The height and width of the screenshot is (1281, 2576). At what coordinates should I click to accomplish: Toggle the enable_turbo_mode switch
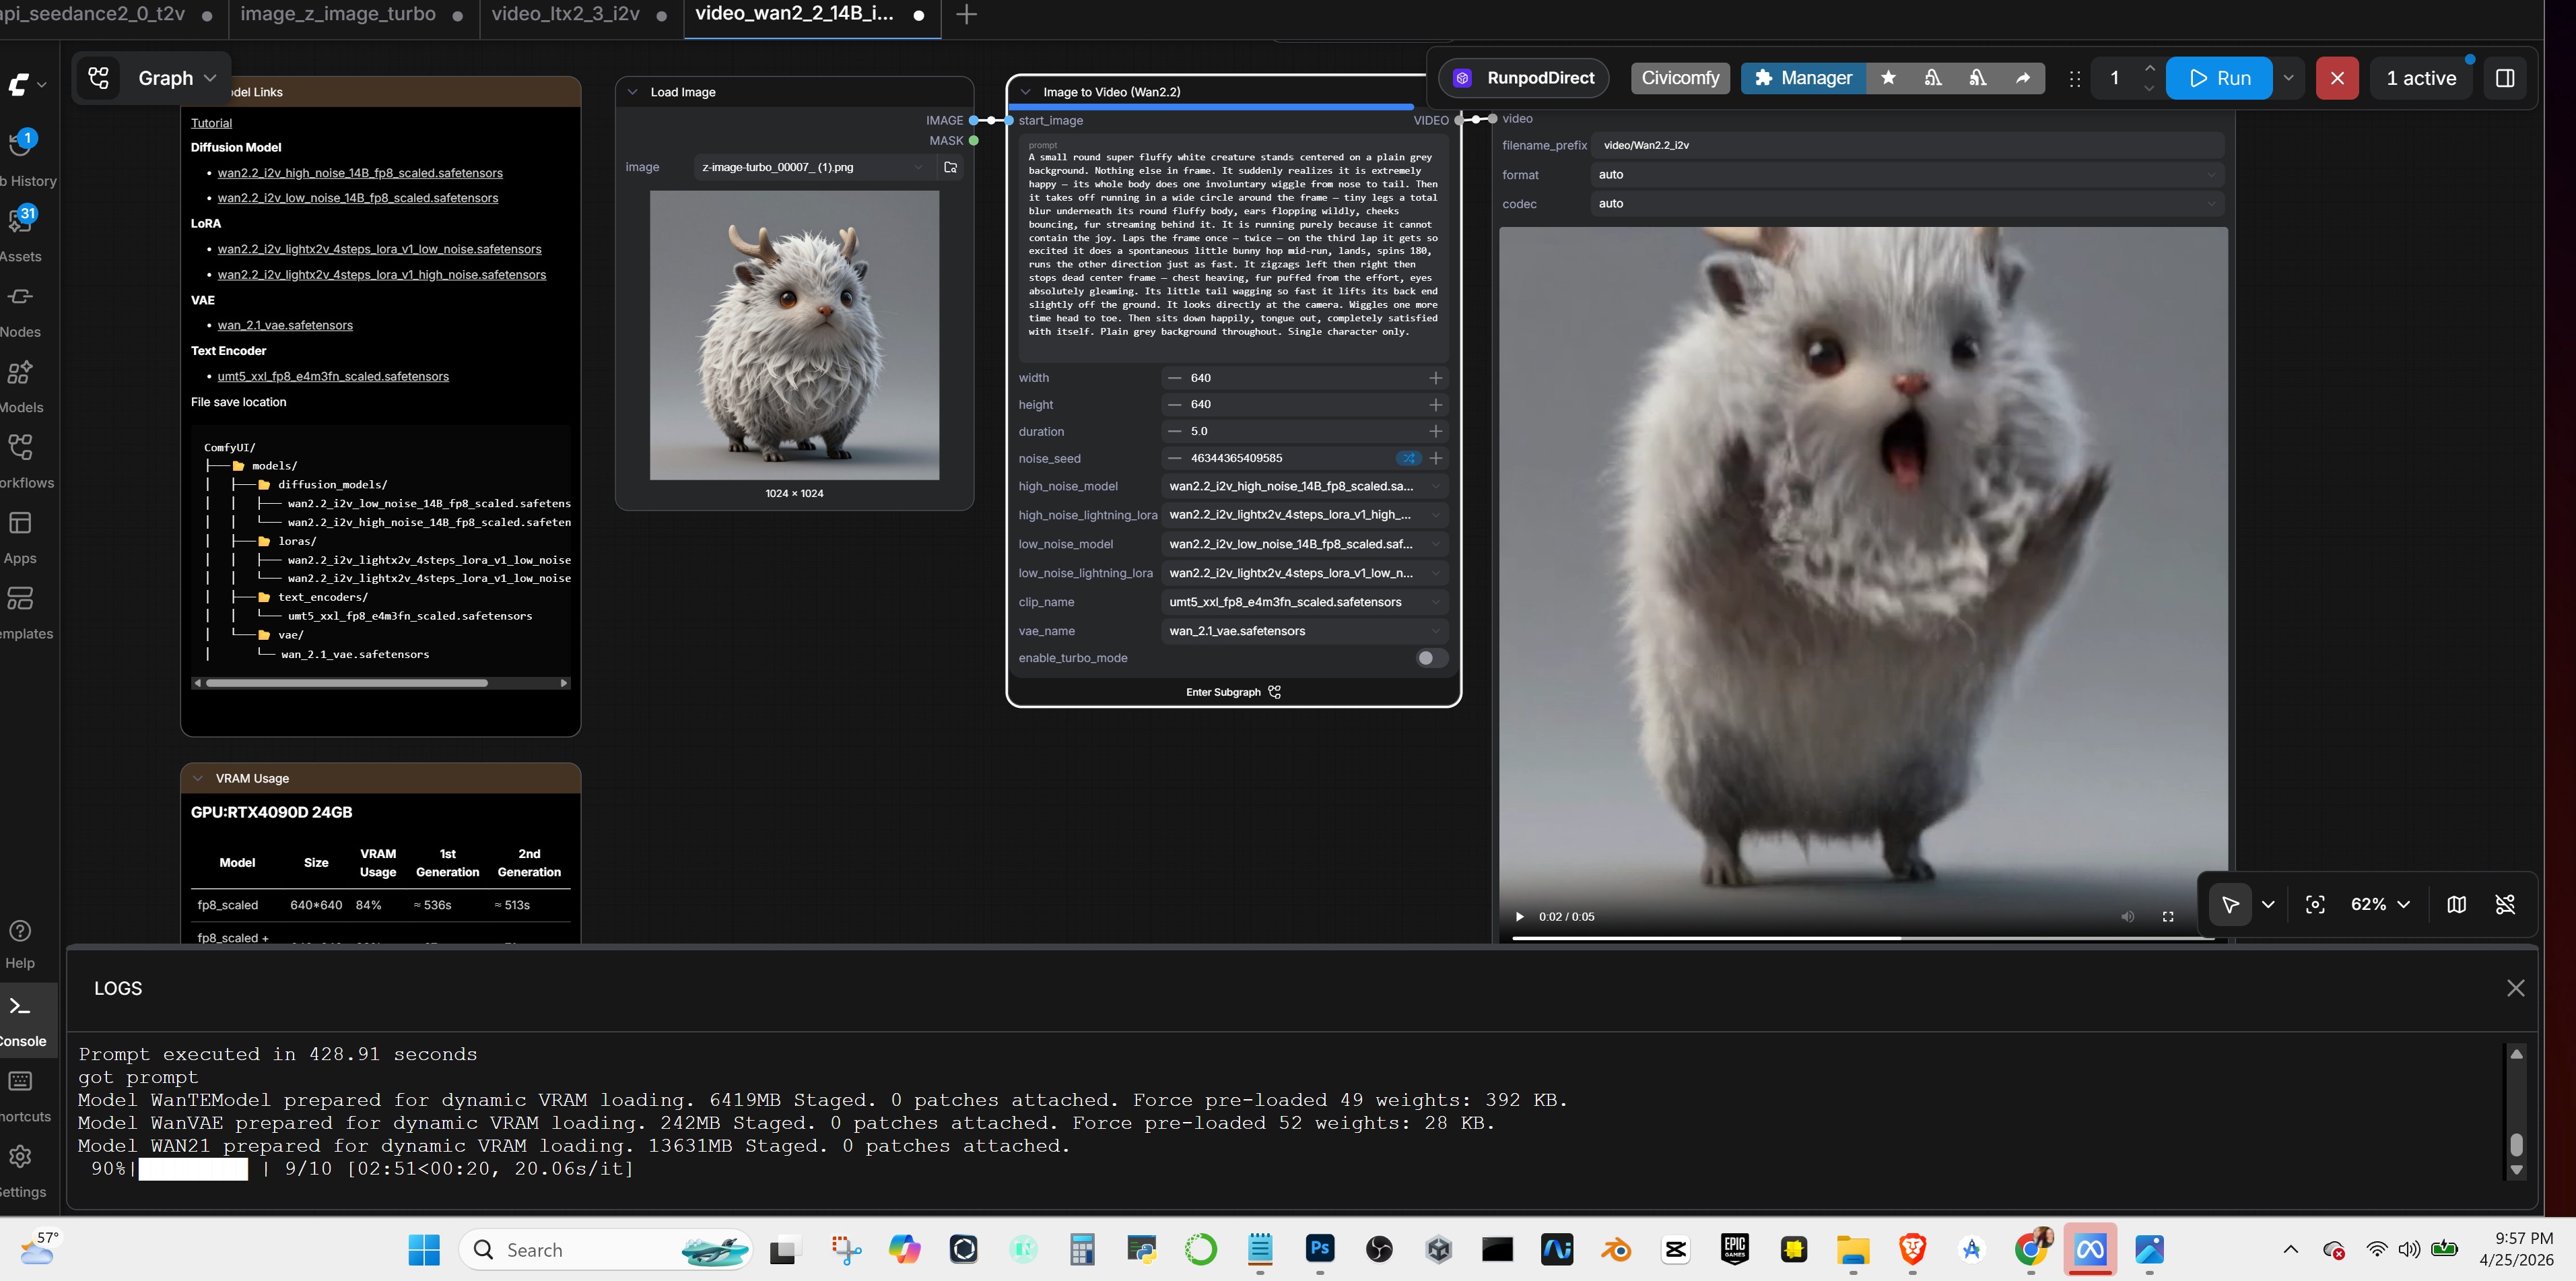1431,658
